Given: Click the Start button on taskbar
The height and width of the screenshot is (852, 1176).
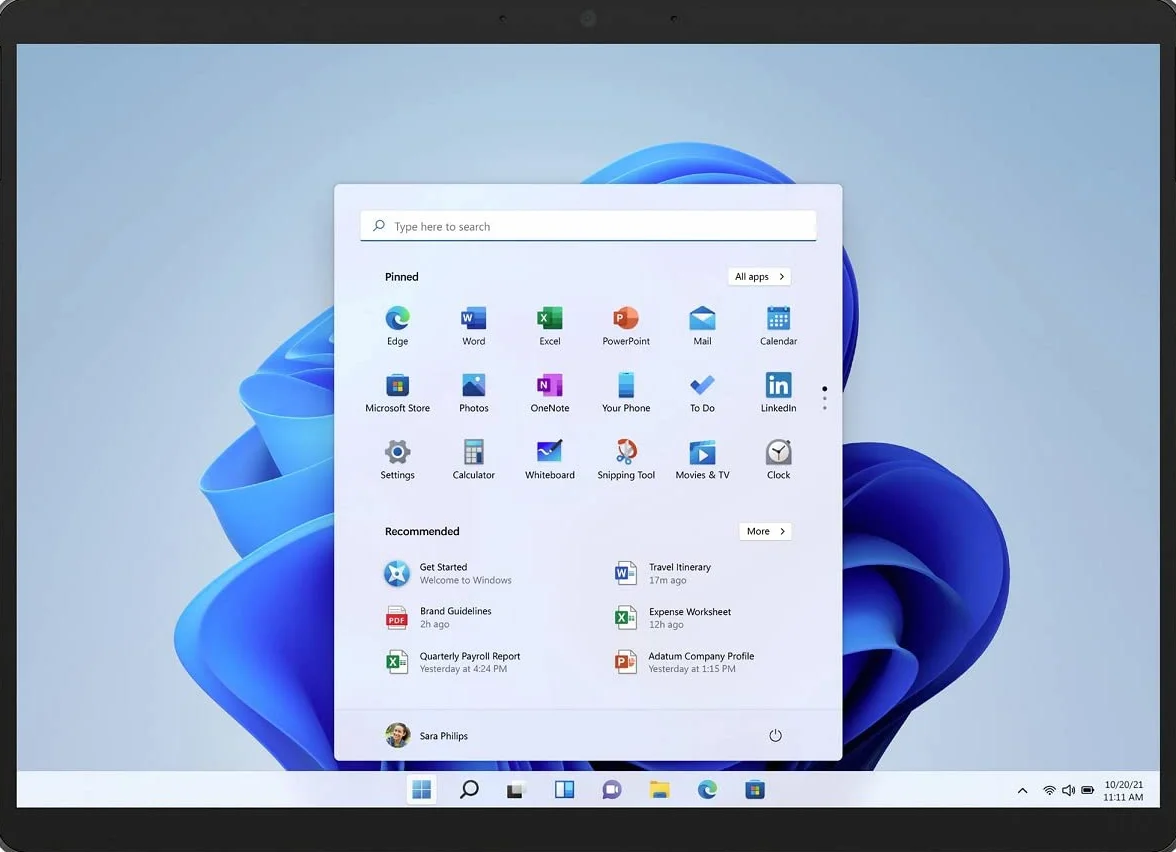Looking at the screenshot, I should coord(422,789).
